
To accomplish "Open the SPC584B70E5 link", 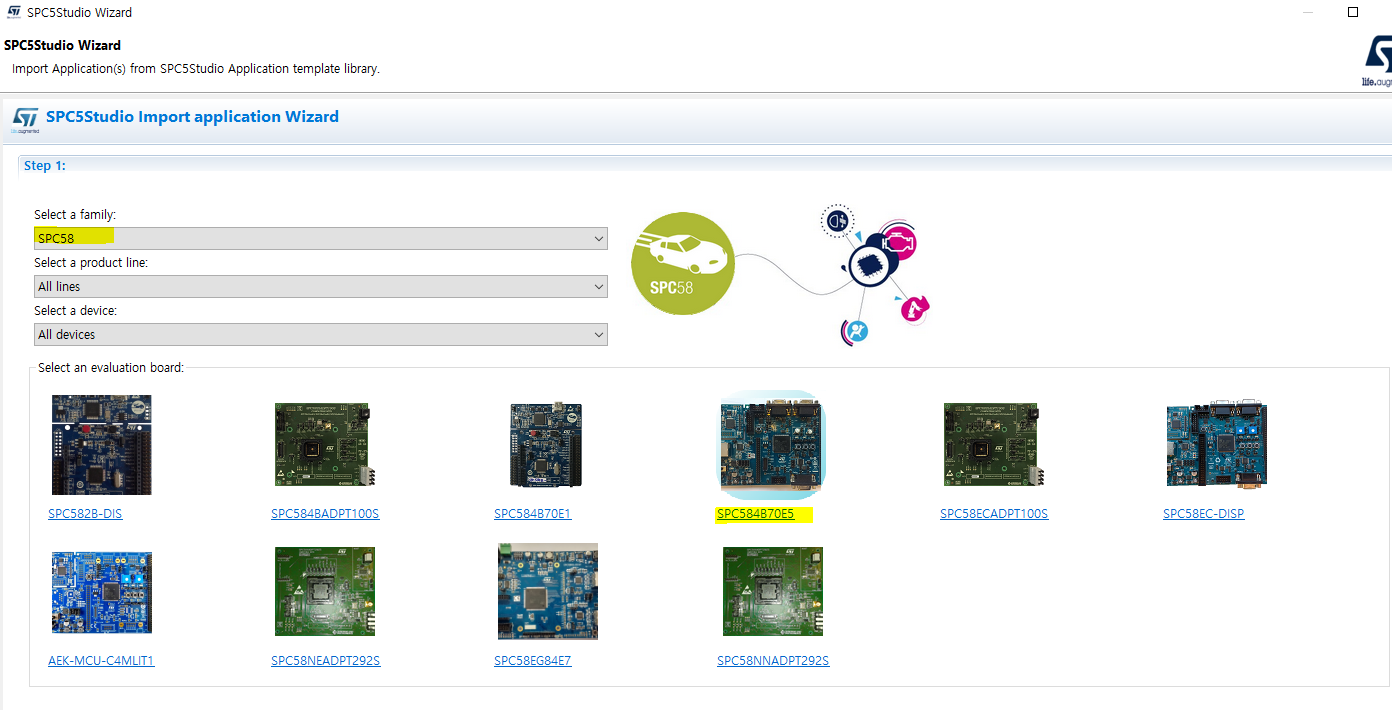I will pos(756,514).
